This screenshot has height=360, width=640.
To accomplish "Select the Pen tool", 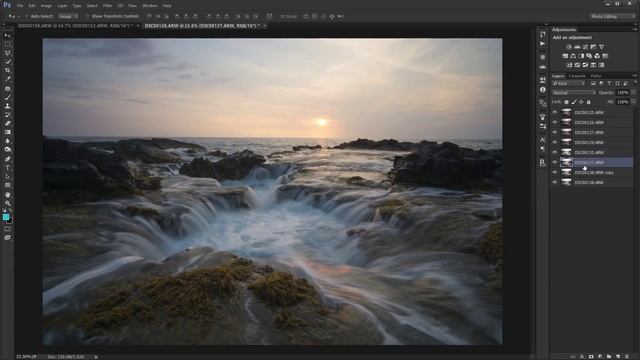I will click(7, 159).
